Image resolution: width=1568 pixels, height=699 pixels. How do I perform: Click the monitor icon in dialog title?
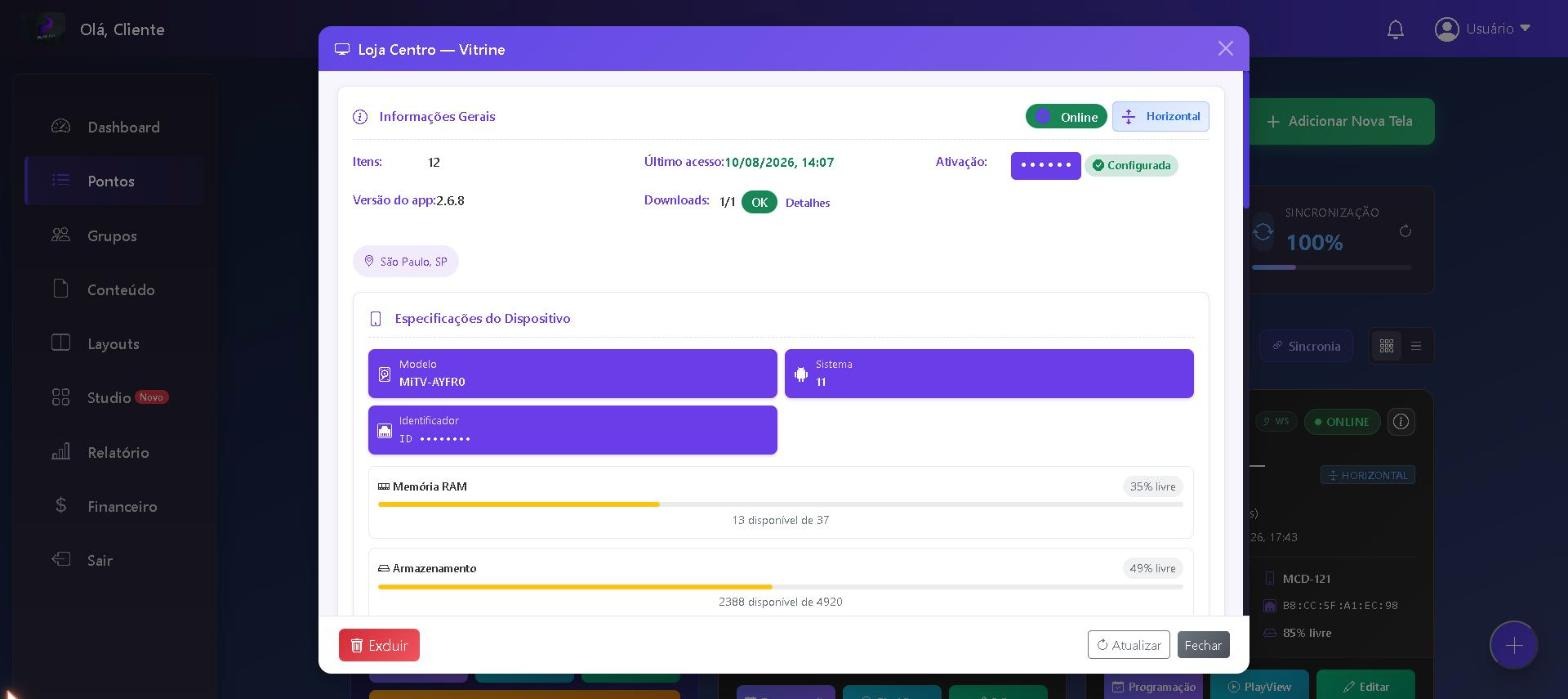(x=342, y=49)
